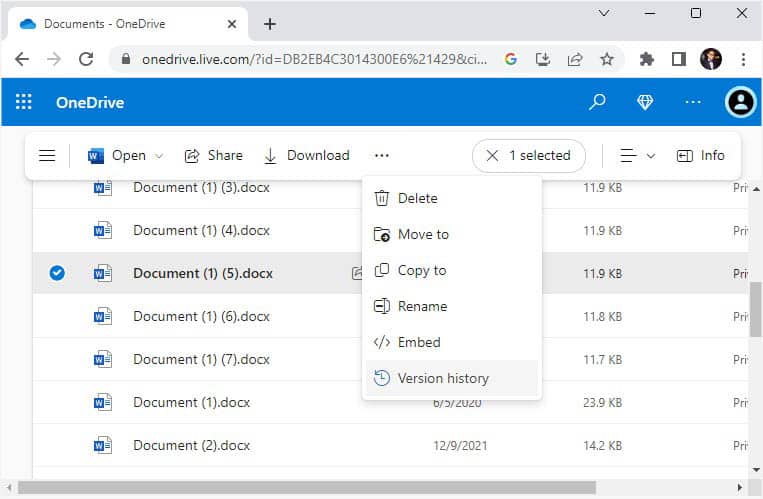Select Rename in the menu

click(x=452, y=306)
